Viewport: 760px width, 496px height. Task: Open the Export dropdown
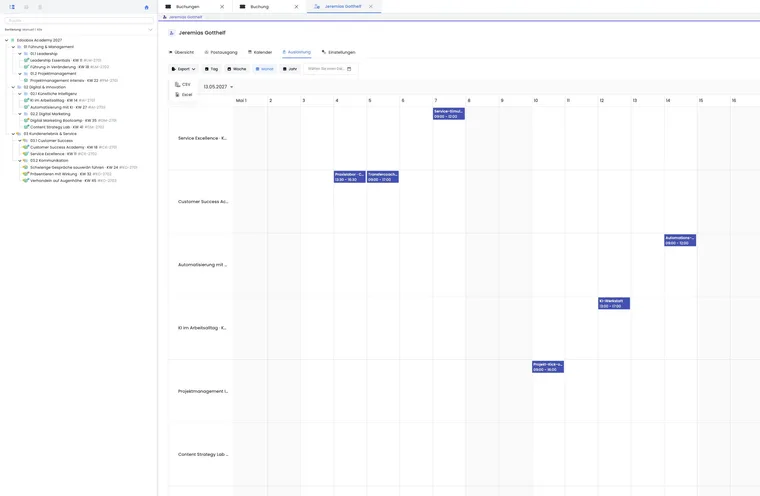[183, 69]
